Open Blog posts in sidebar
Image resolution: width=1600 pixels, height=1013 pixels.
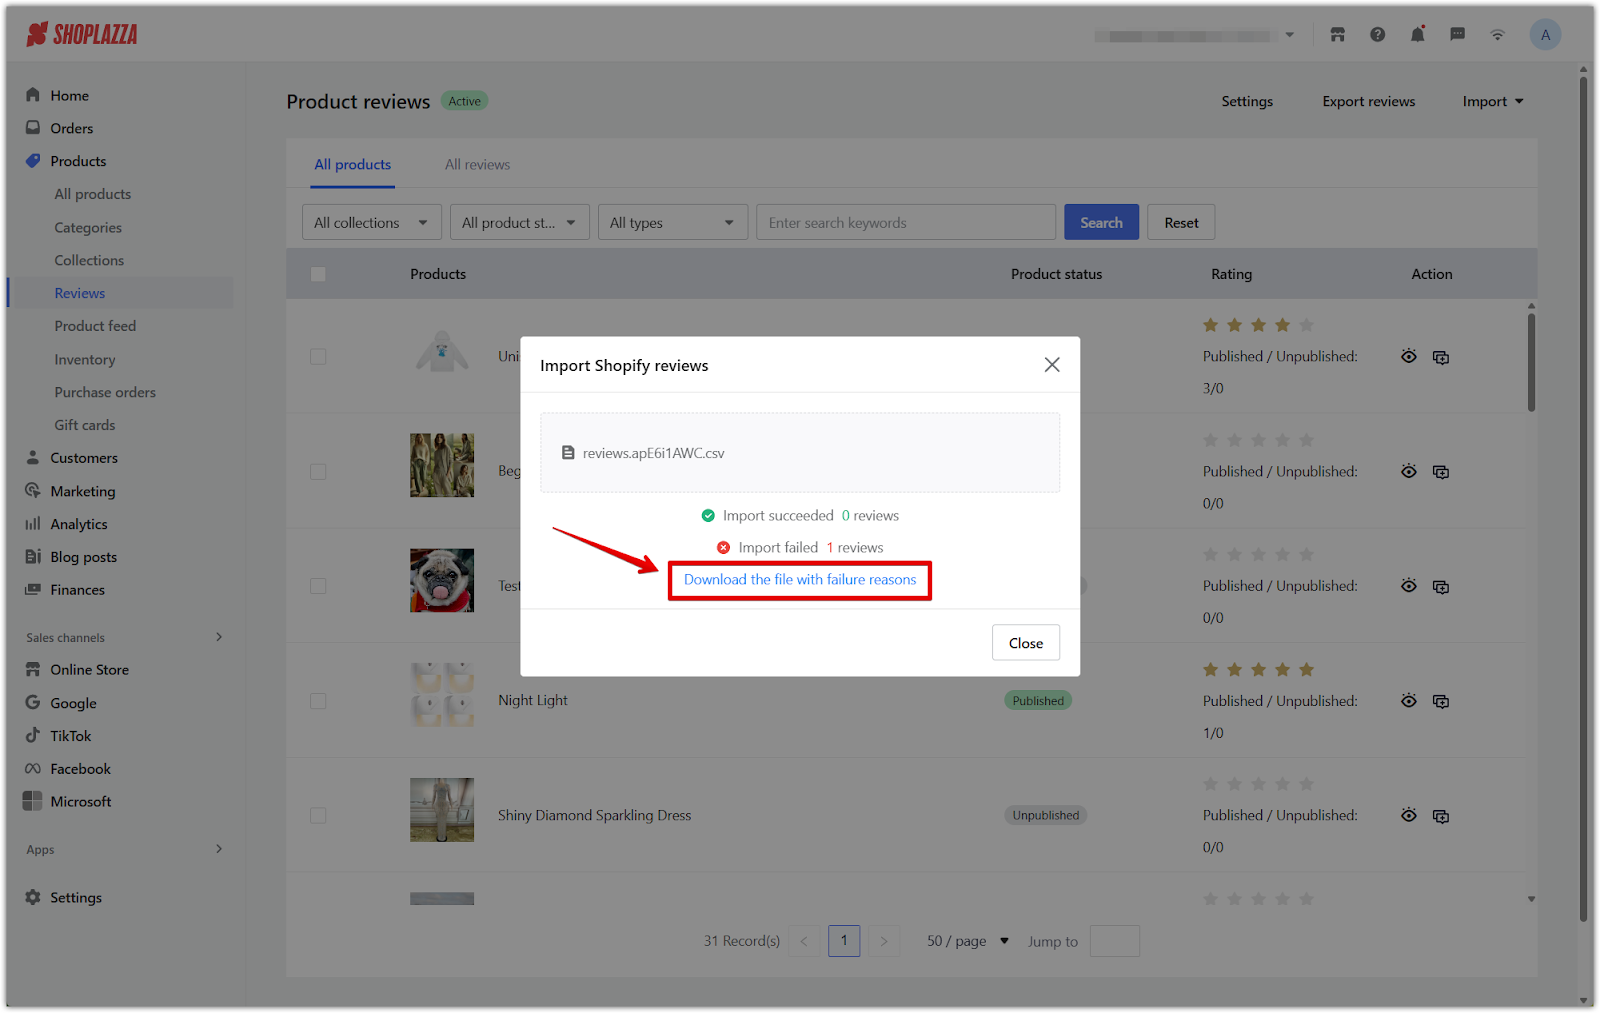tap(84, 557)
